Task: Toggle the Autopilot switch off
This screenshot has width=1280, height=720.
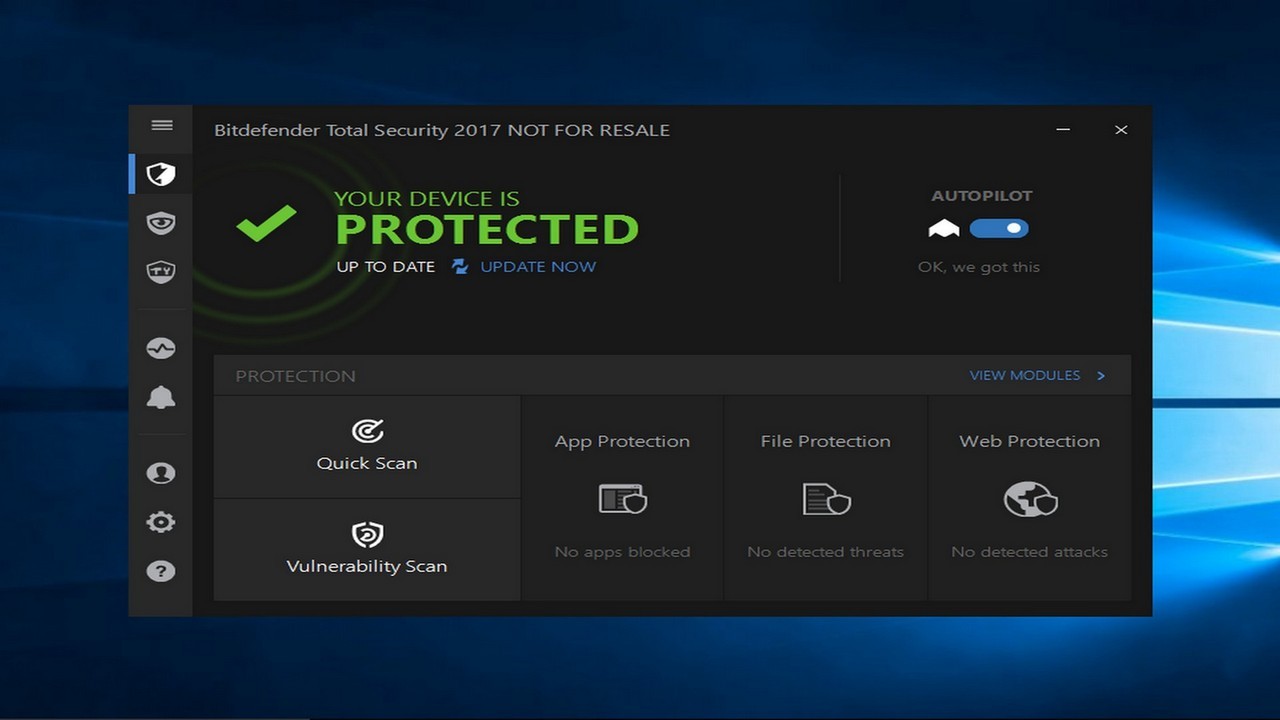Action: [x=999, y=228]
